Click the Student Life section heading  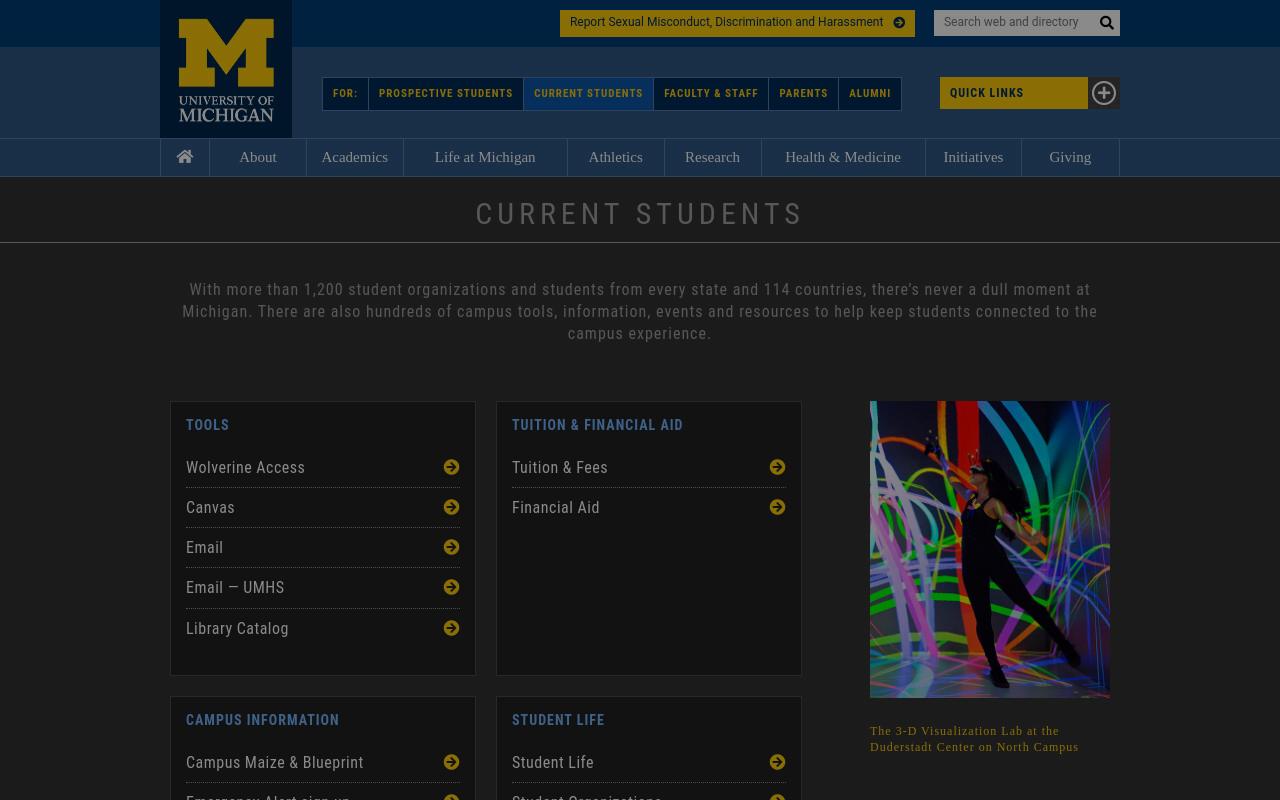pyautogui.click(x=558, y=720)
